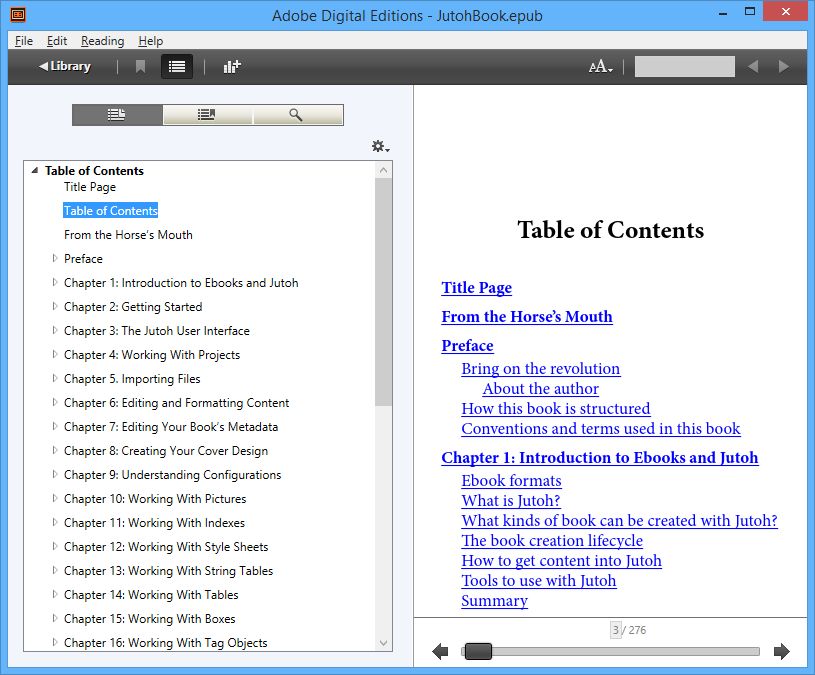This screenshot has width=815, height=675.
Task: Click the bookmark icon in toolbar
Action: click(140, 67)
